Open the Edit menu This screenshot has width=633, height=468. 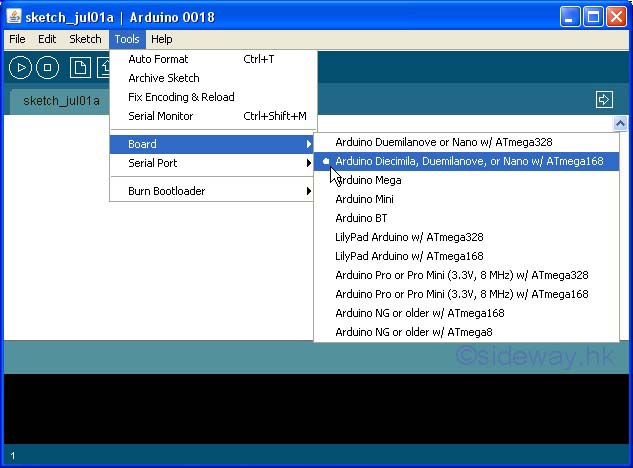coord(47,39)
